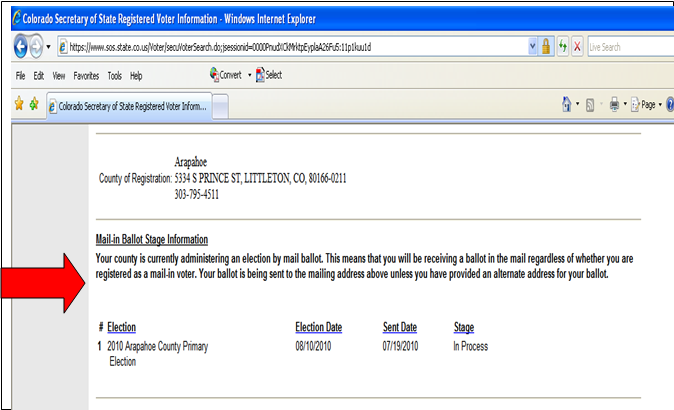
Task: Expand the address bar history dropdown
Action: pos(533,46)
